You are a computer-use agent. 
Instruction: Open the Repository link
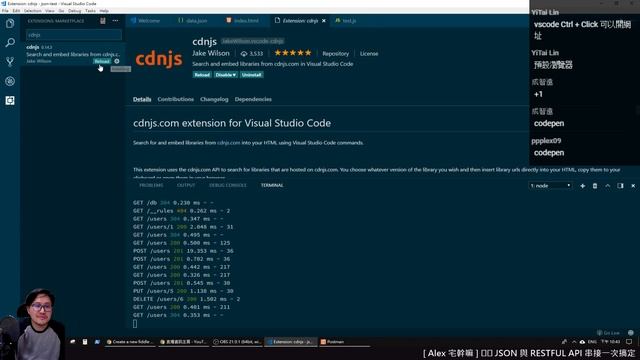point(336,53)
